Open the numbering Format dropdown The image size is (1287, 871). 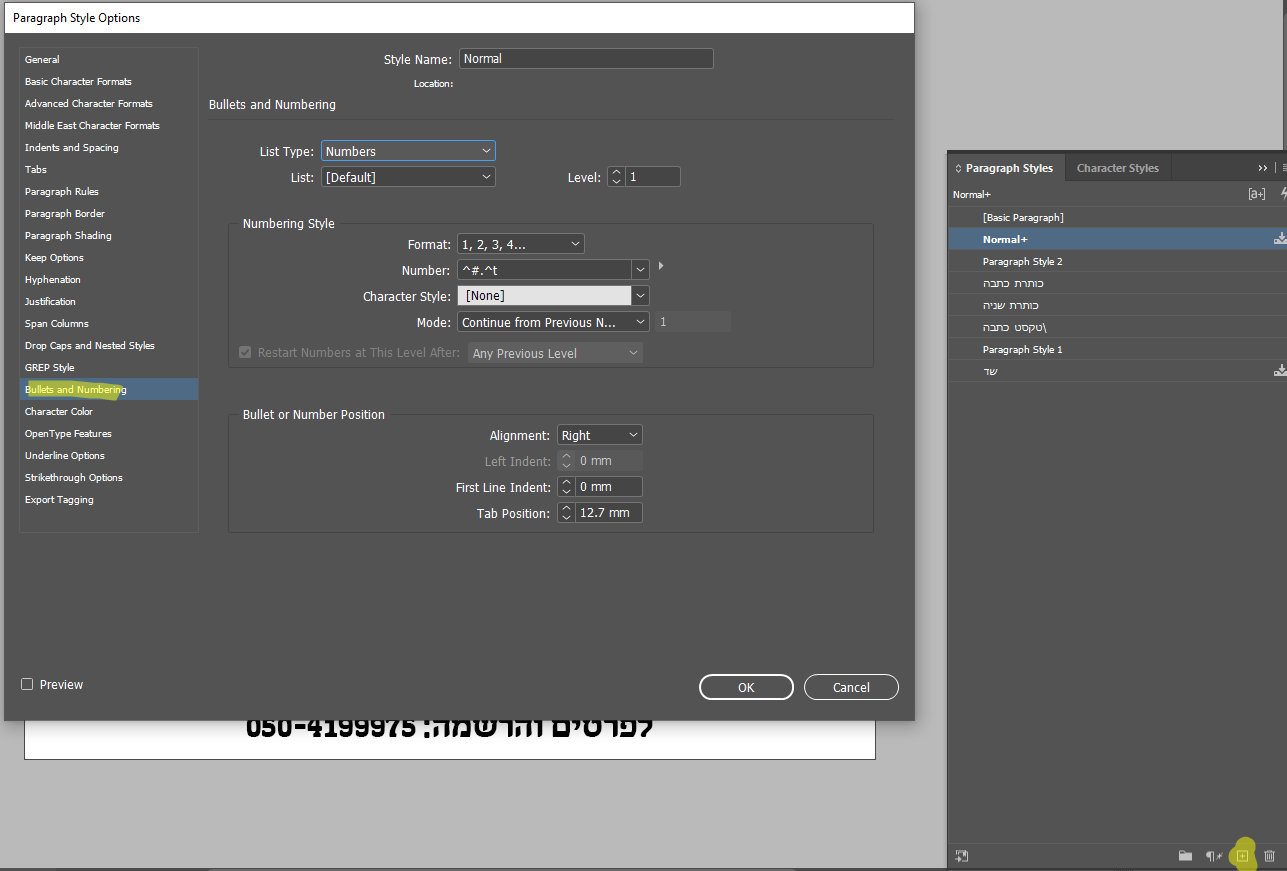coord(521,244)
